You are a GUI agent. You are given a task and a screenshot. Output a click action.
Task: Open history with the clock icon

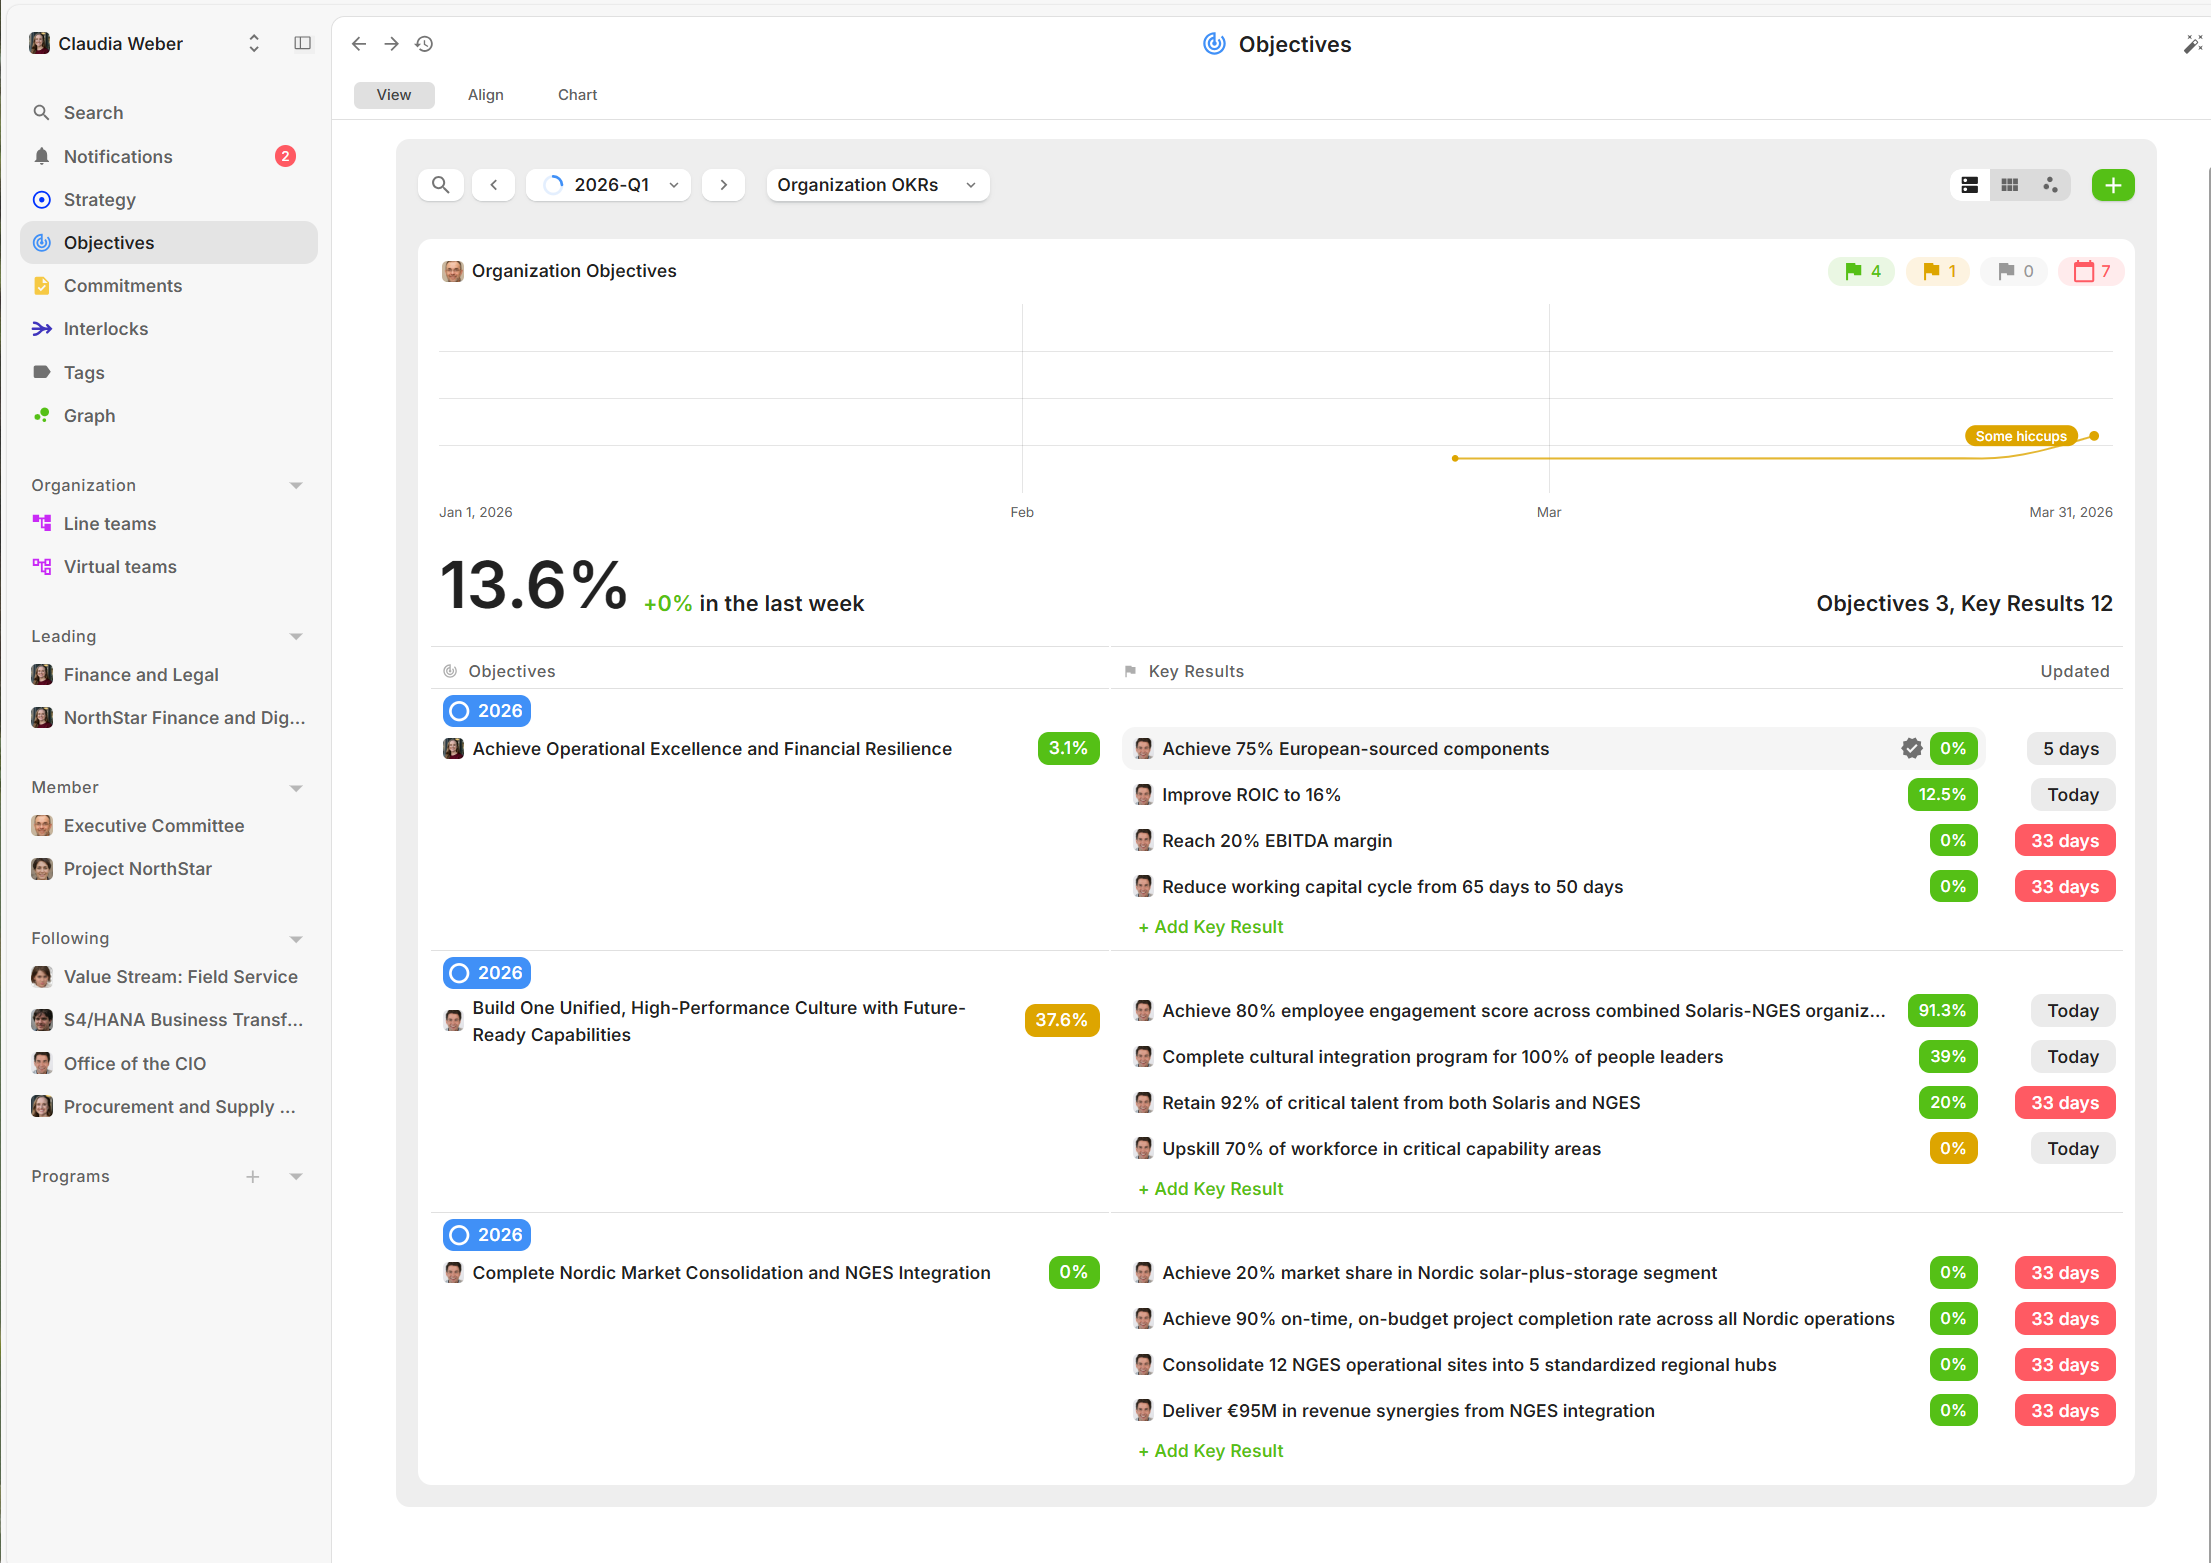coord(424,44)
